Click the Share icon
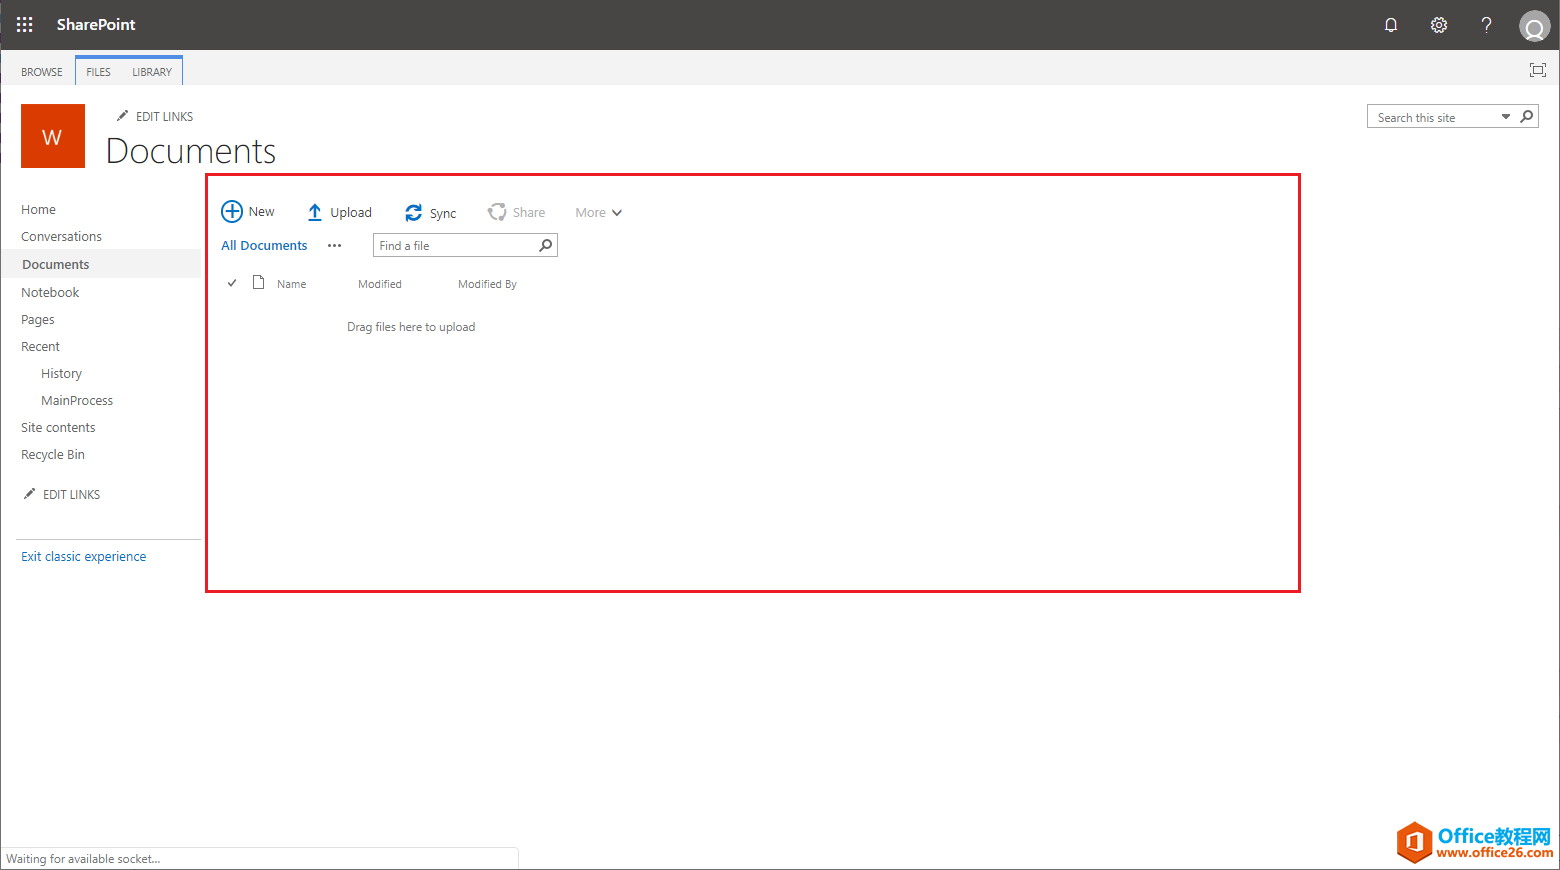This screenshot has height=870, width=1560. tap(497, 211)
